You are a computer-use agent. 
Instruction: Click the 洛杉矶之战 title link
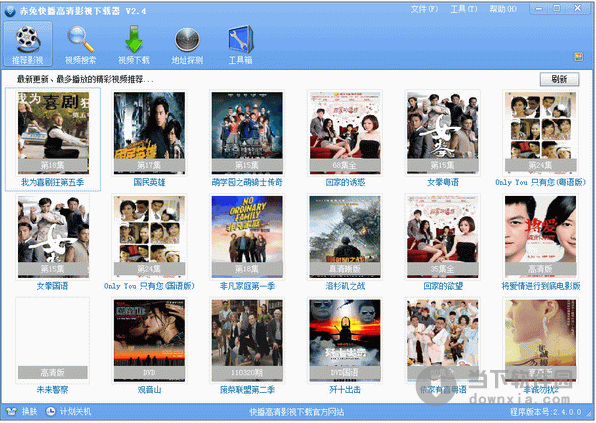tap(345, 286)
